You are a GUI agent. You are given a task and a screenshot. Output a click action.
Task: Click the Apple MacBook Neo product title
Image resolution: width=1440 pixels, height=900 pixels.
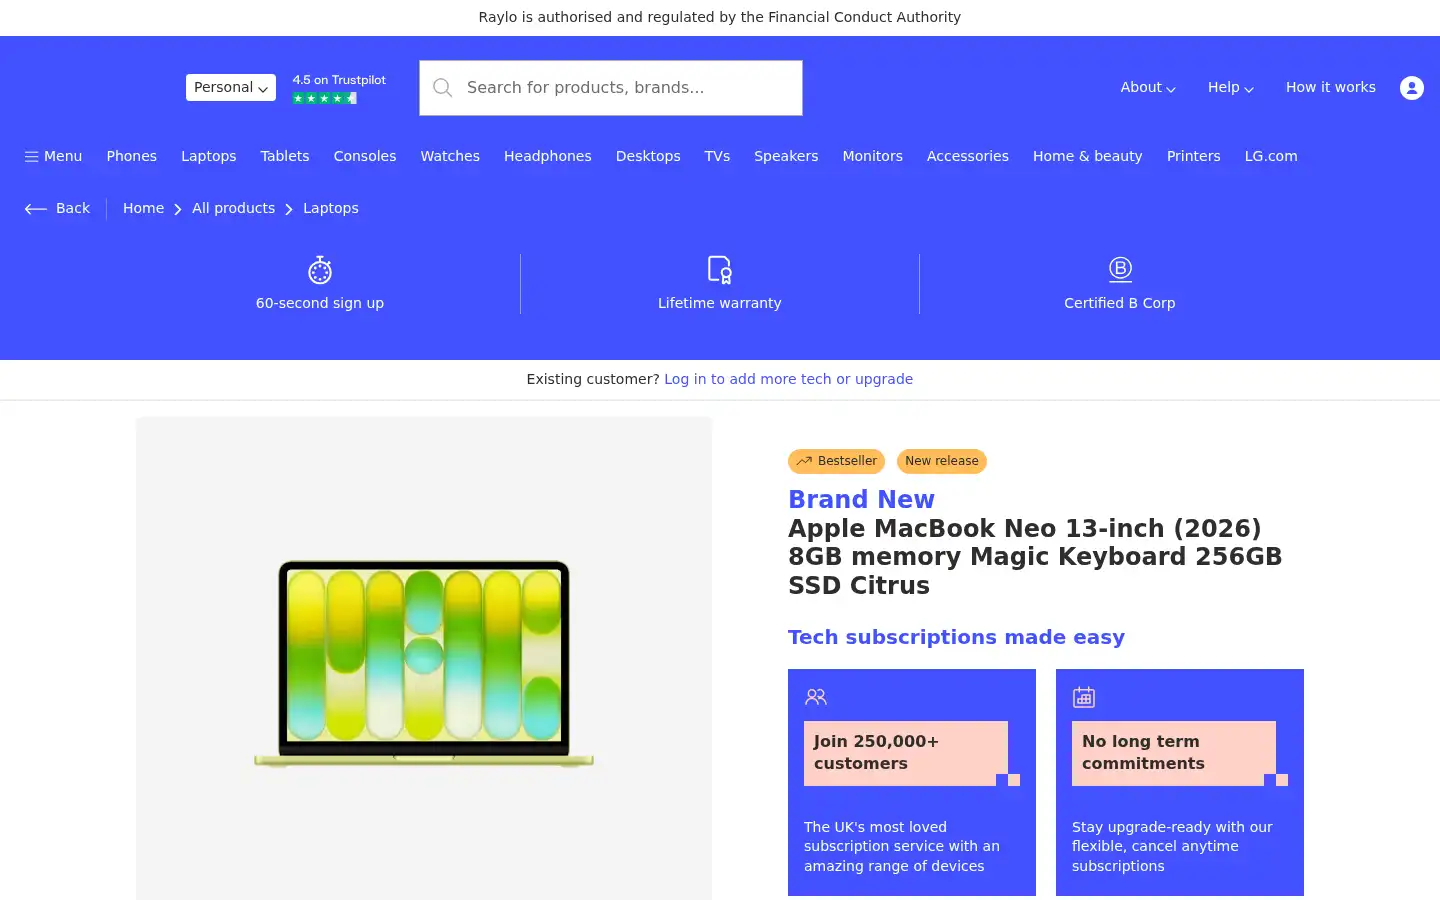(1035, 557)
